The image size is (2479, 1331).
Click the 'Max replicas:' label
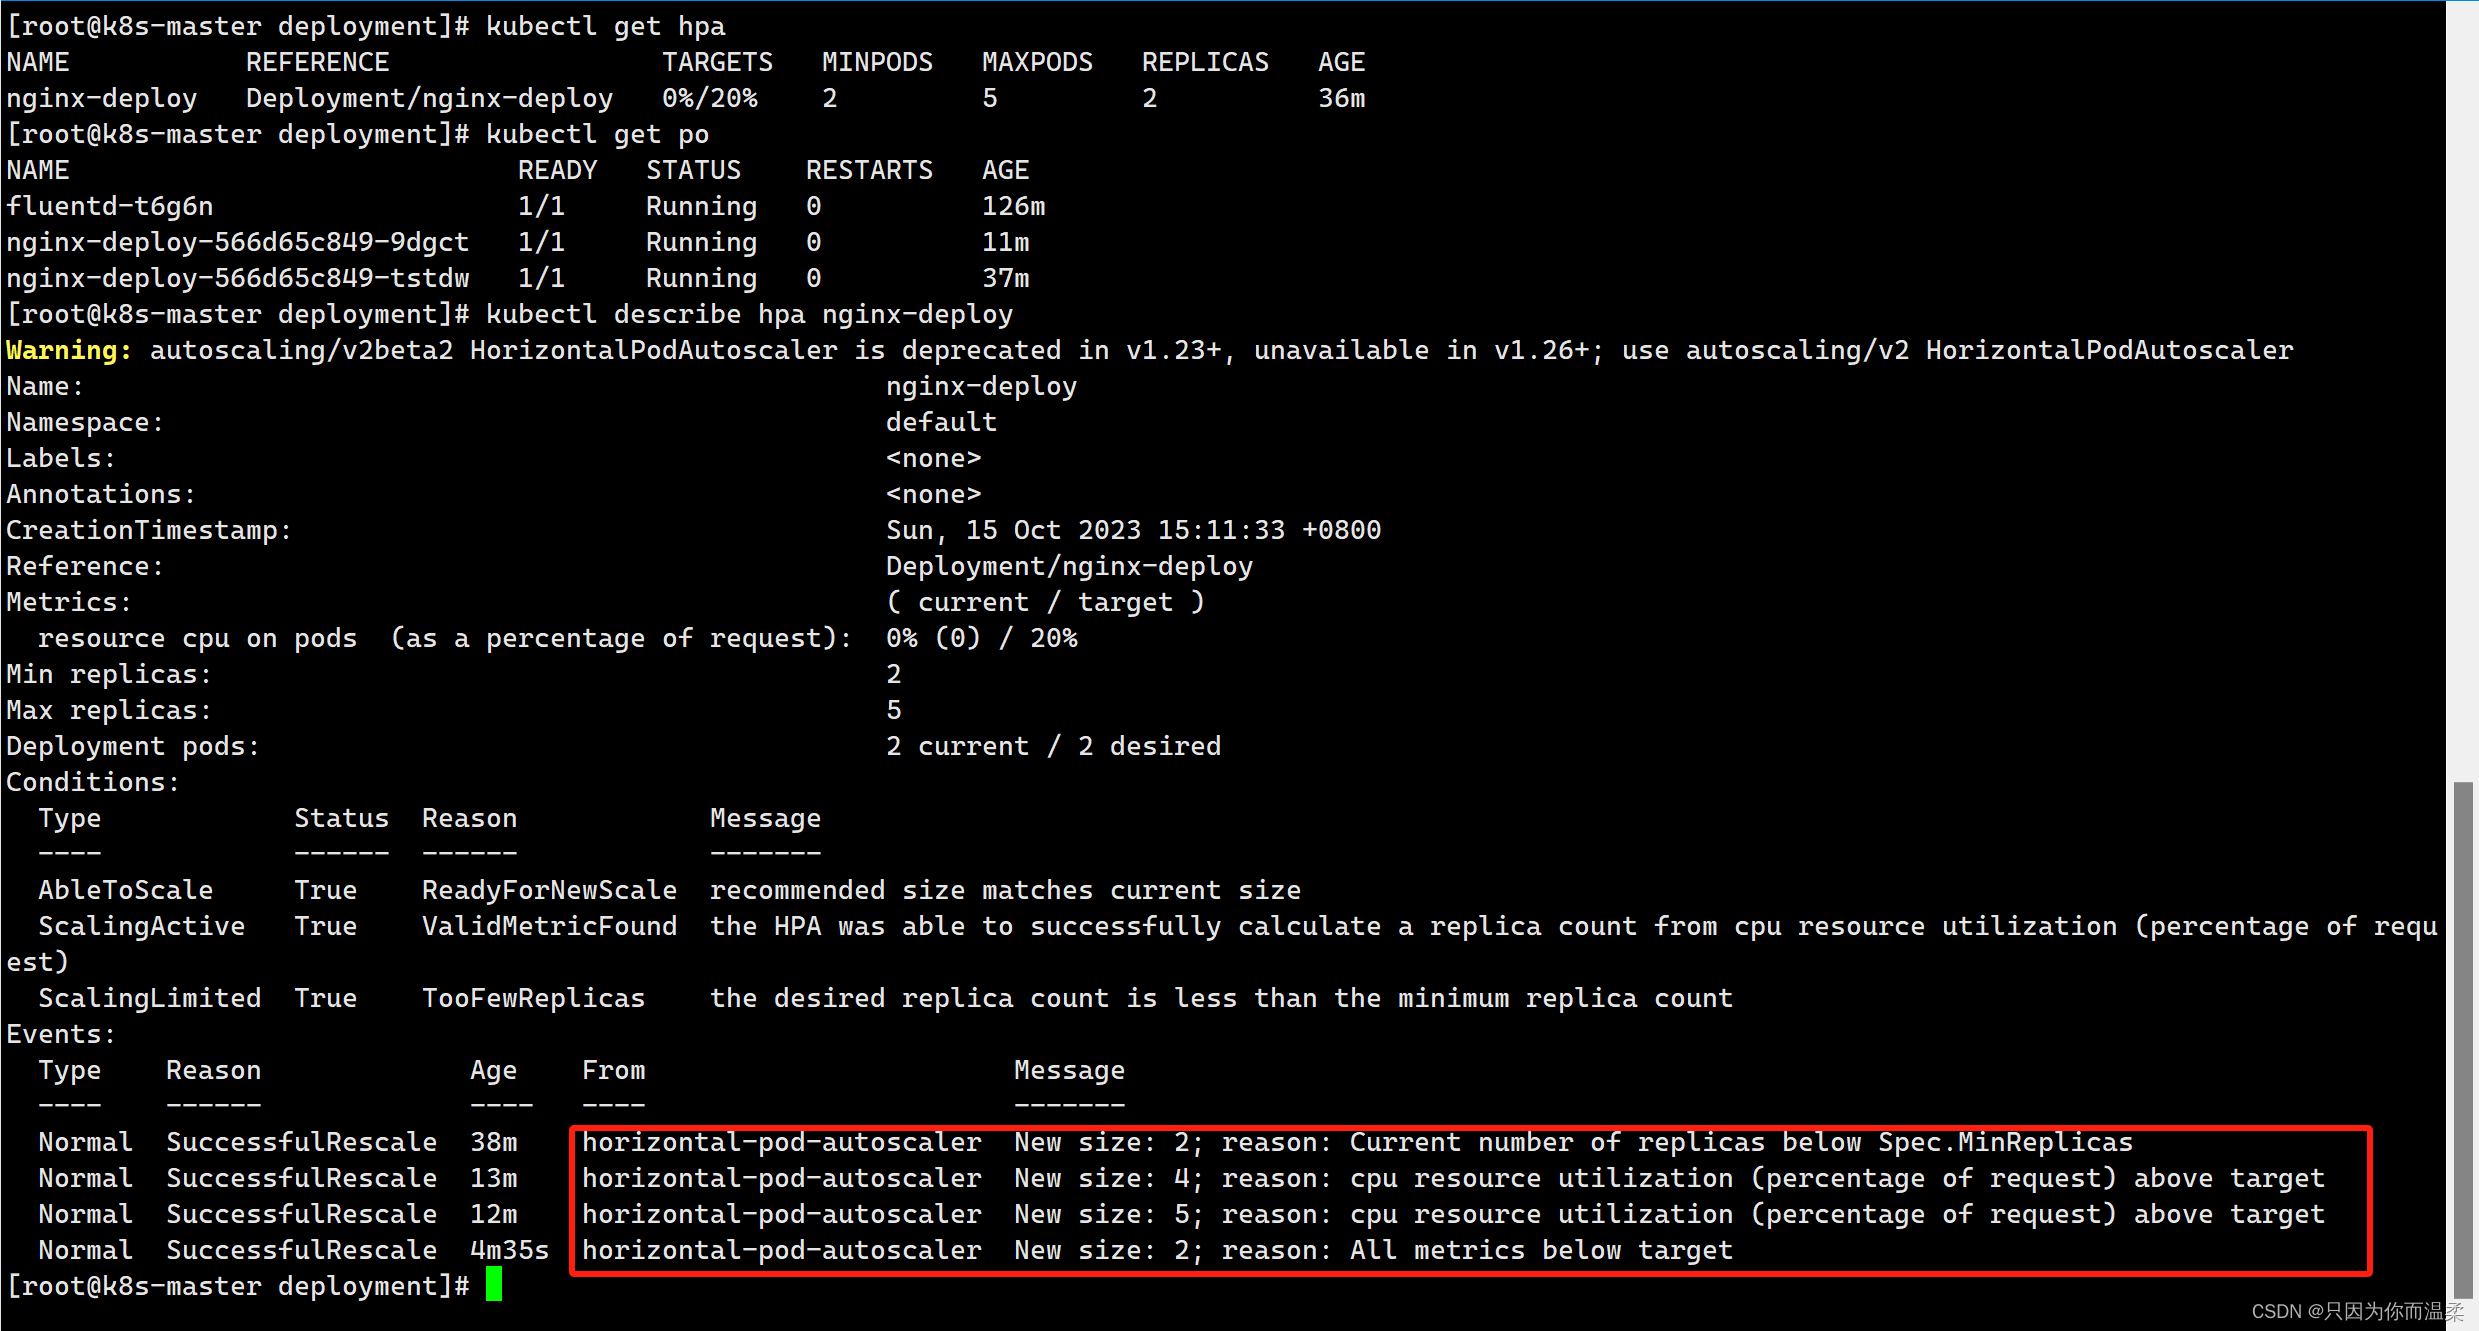(x=109, y=710)
